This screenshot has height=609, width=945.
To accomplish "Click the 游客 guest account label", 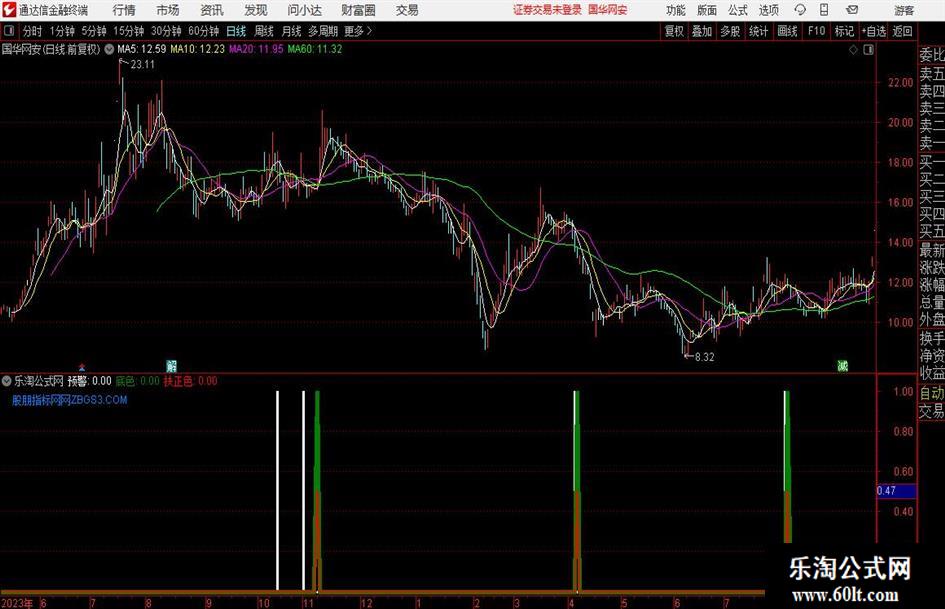I will click(x=903, y=10).
